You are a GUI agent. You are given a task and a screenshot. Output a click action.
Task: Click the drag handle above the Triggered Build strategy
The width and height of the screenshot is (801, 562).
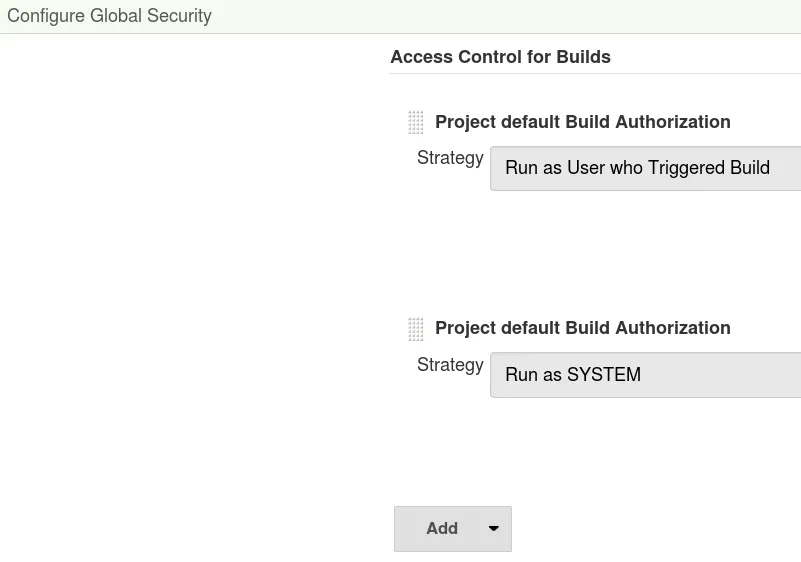point(416,123)
